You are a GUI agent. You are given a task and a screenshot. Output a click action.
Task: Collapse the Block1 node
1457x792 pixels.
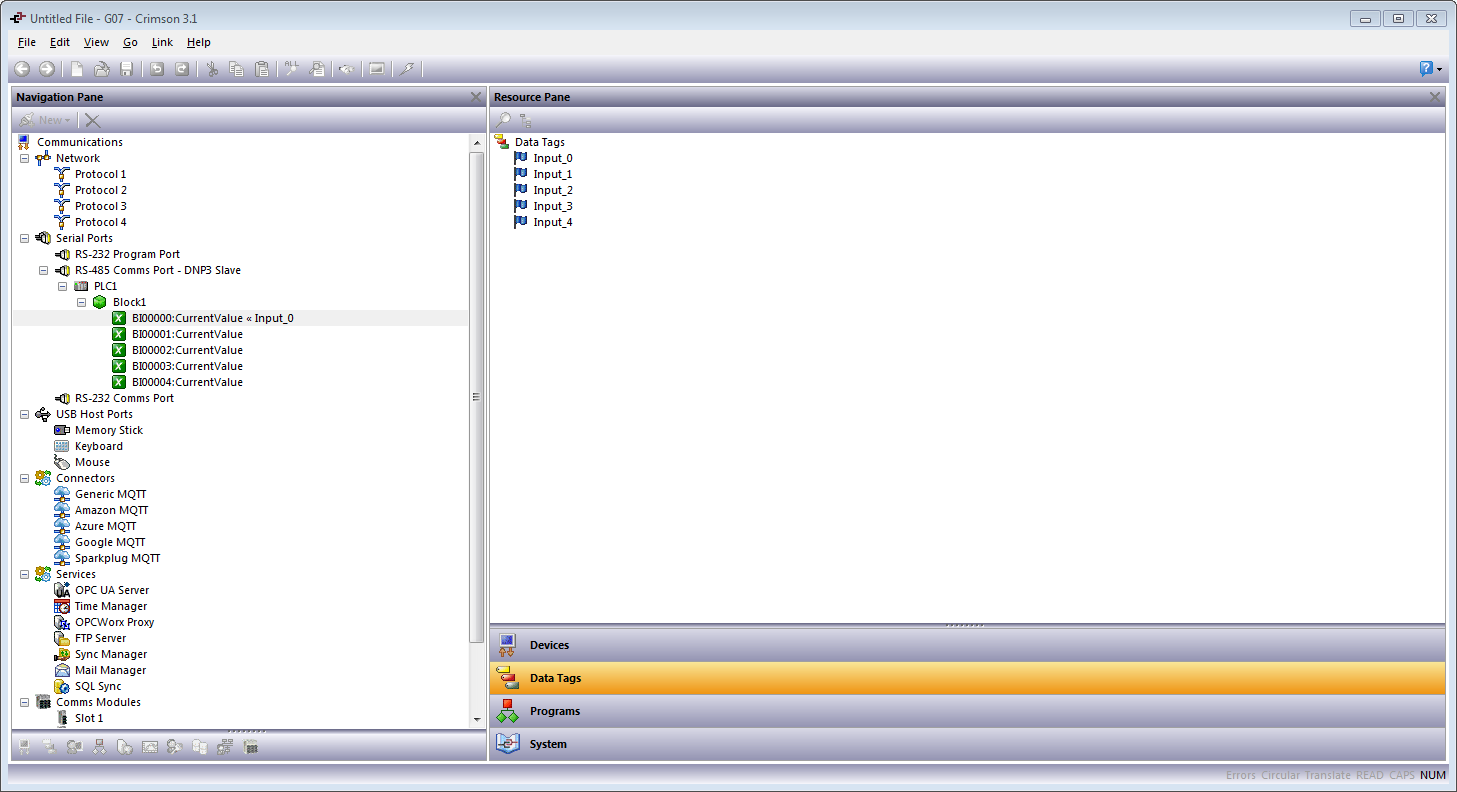(x=81, y=302)
